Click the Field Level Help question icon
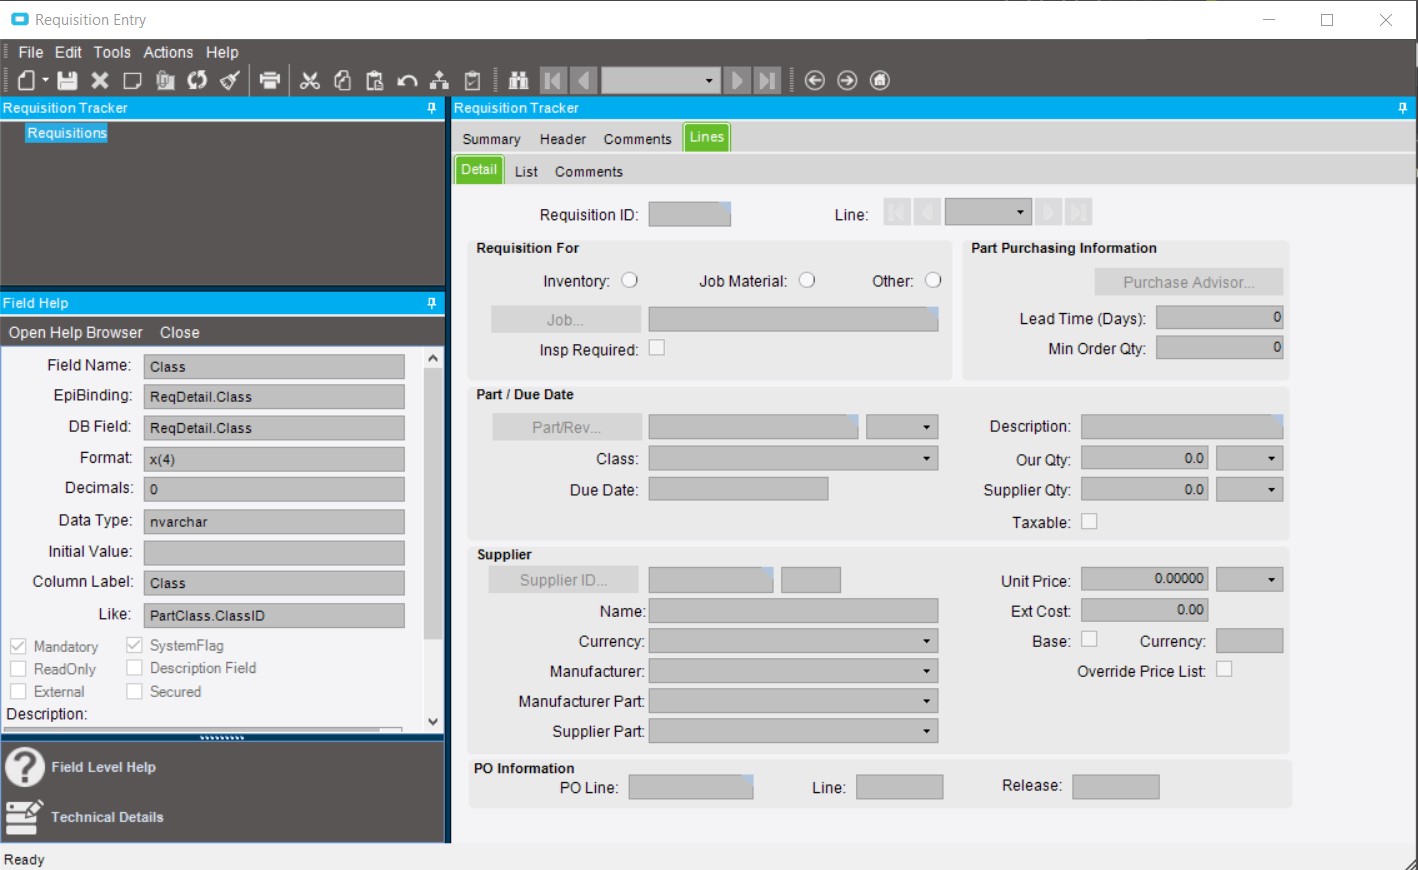 click(25, 767)
